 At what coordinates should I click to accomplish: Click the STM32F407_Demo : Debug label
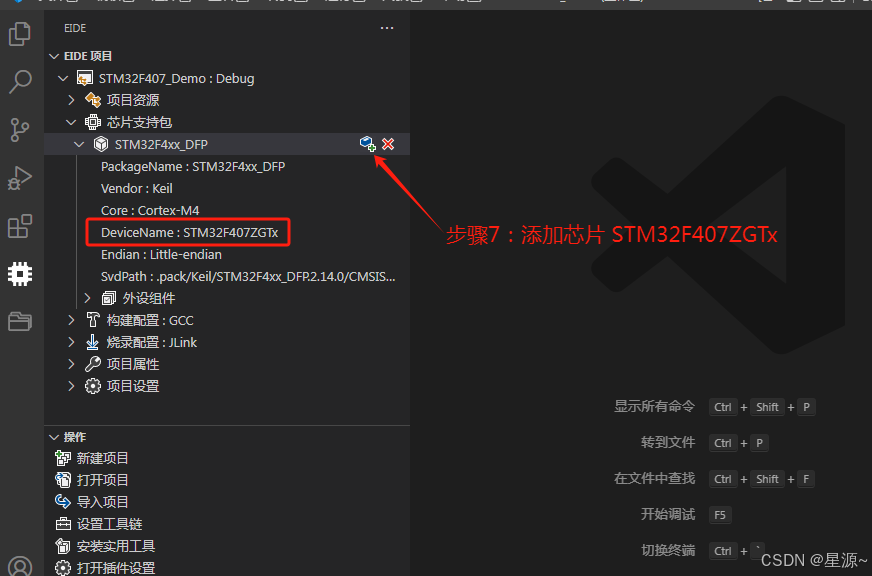click(x=176, y=78)
